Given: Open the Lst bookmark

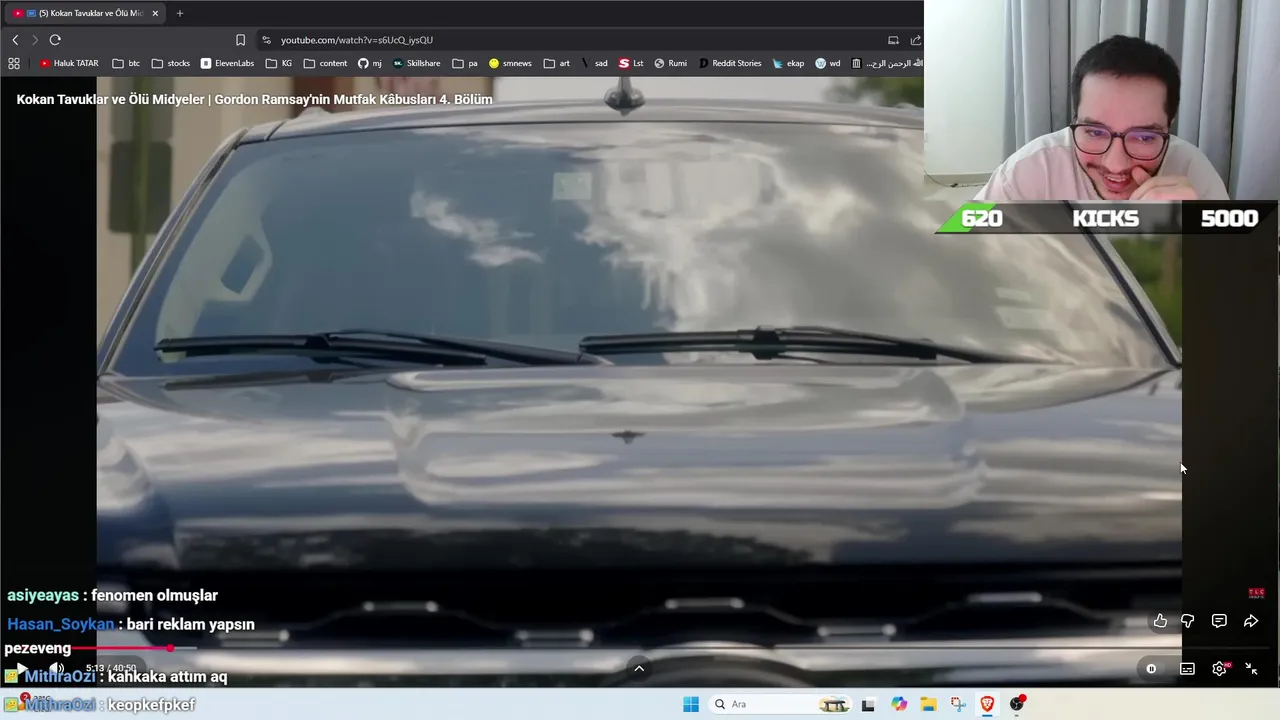Looking at the screenshot, I should click(631, 63).
